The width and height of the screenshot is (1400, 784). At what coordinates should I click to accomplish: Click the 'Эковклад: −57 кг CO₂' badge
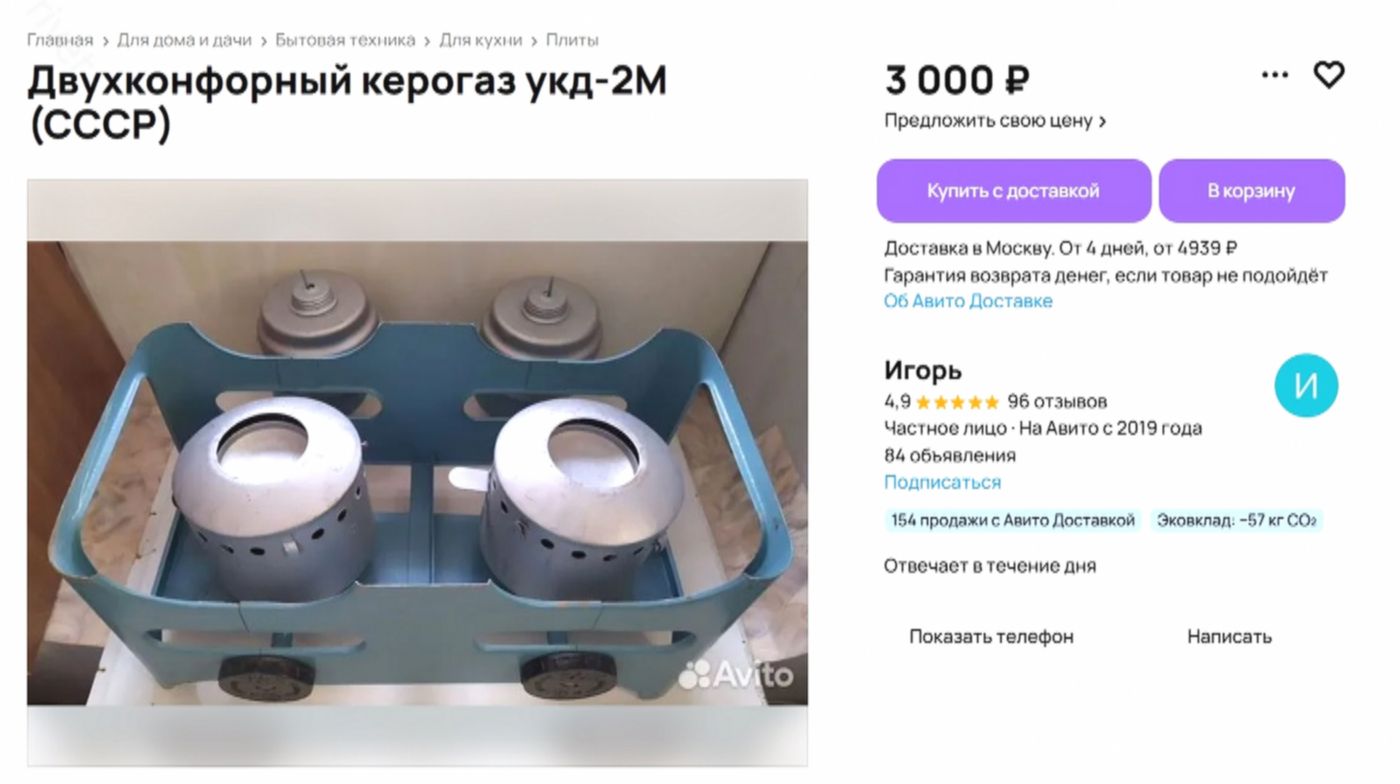(1236, 521)
